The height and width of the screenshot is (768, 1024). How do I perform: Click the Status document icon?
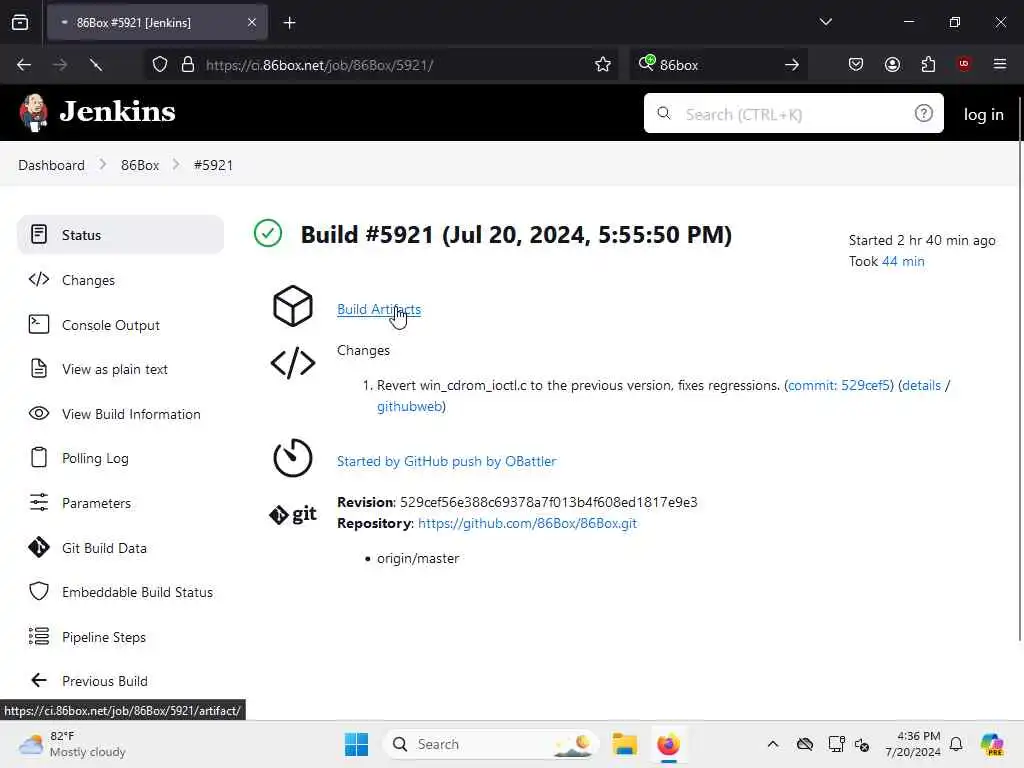tap(39, 234)
